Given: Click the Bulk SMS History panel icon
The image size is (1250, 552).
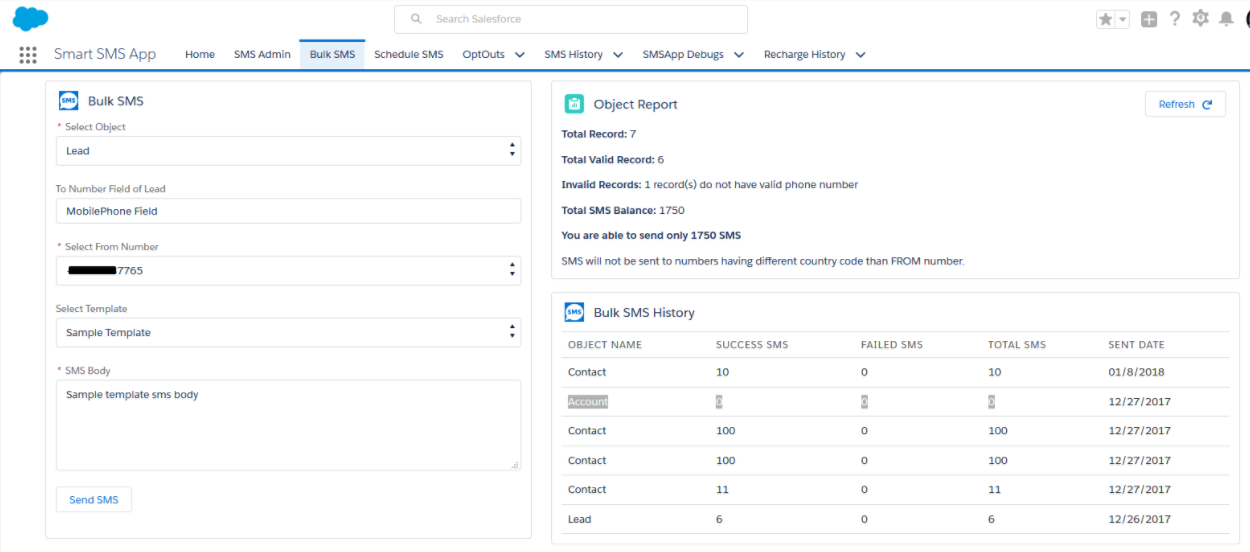Looking at the screenshot, I should 574,312.
